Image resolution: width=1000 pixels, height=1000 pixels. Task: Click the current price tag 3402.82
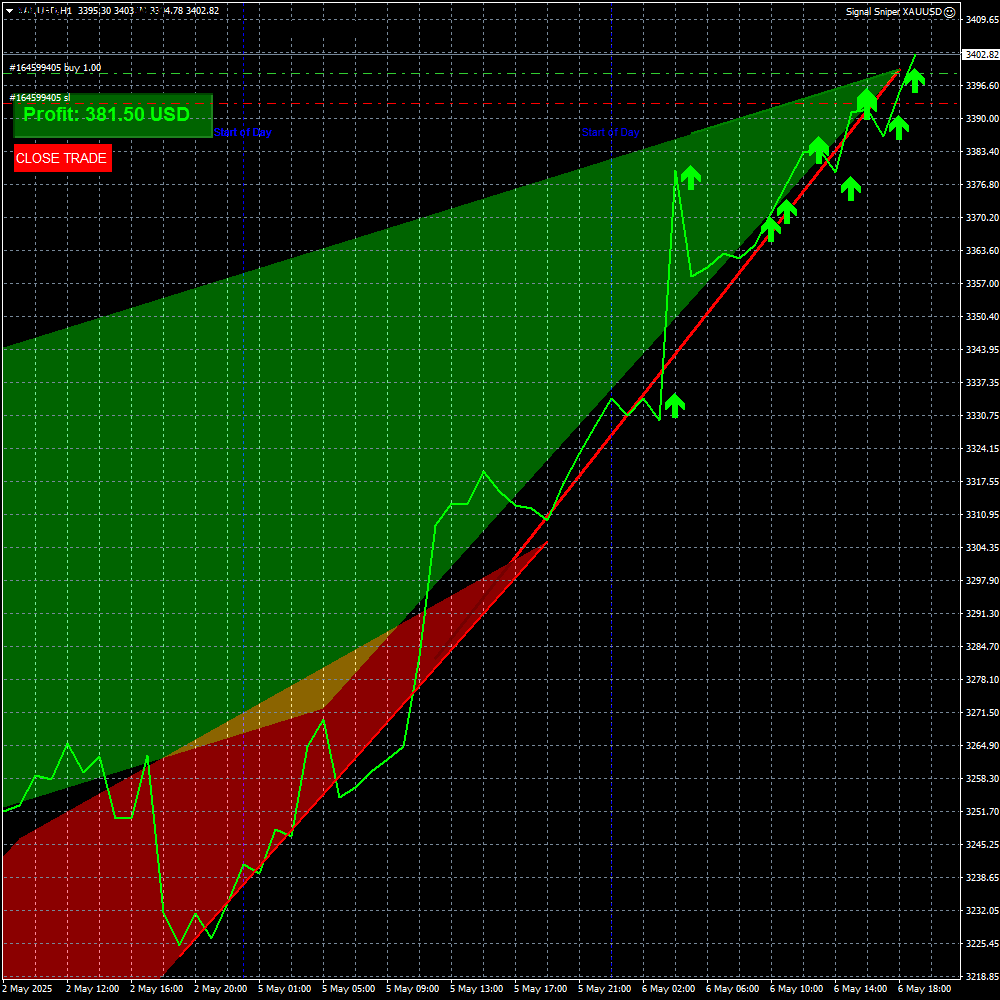981,55
